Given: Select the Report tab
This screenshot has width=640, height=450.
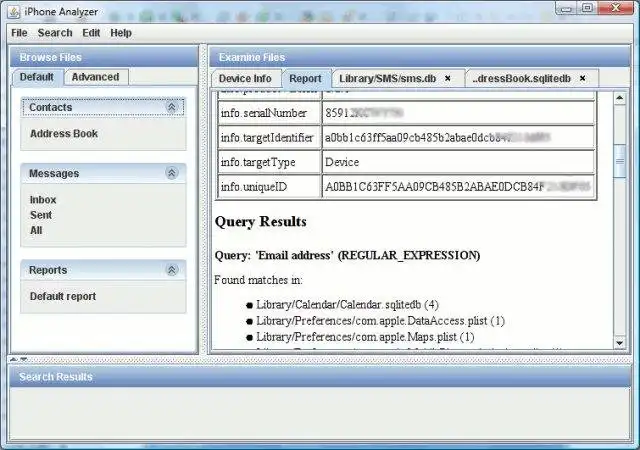Looking at the screenshot, I should coord(305,78).
